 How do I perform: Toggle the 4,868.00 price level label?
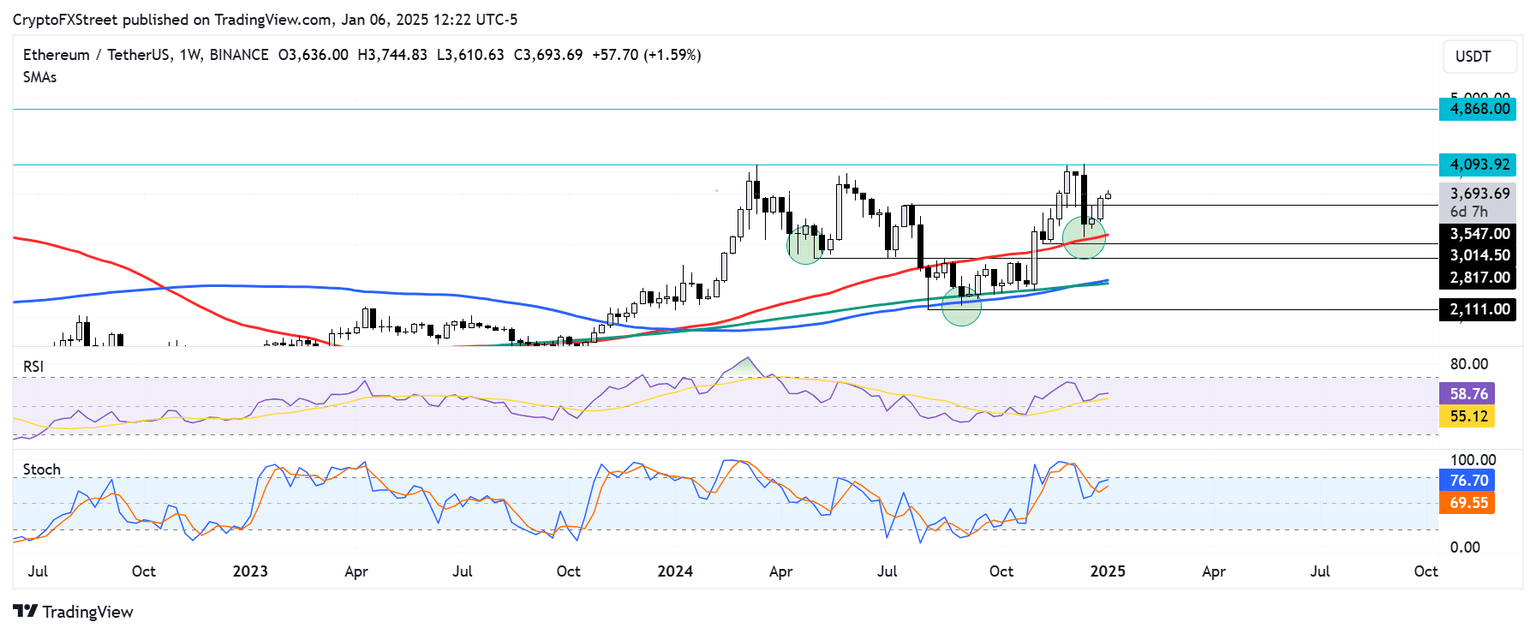1477,109
